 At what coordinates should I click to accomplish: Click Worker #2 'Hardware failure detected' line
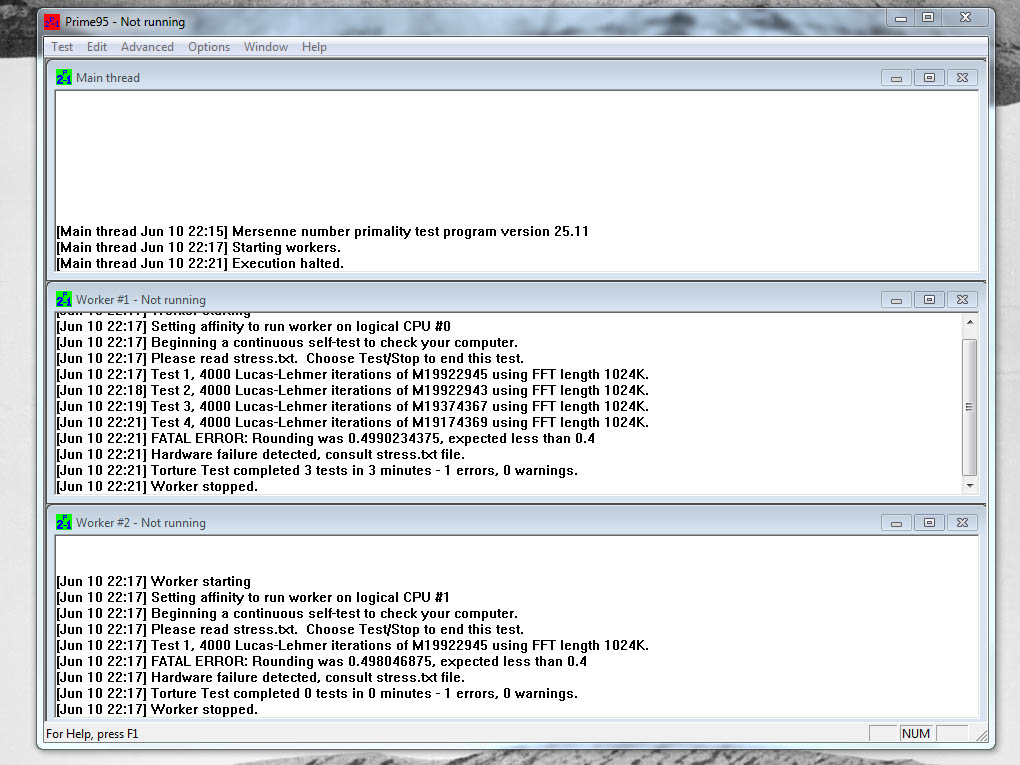pos(261,677)
